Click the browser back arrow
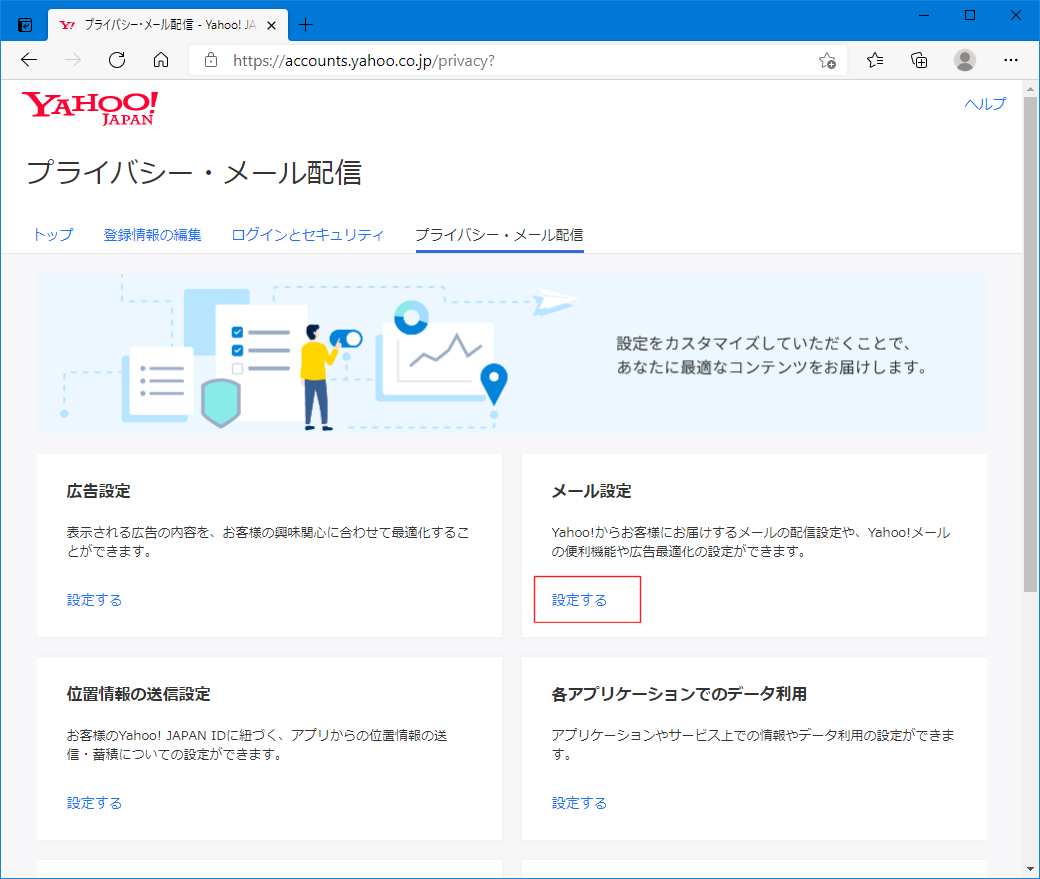Image resolution: width=1040 pixels, height=879 pixels. [29, 60]
